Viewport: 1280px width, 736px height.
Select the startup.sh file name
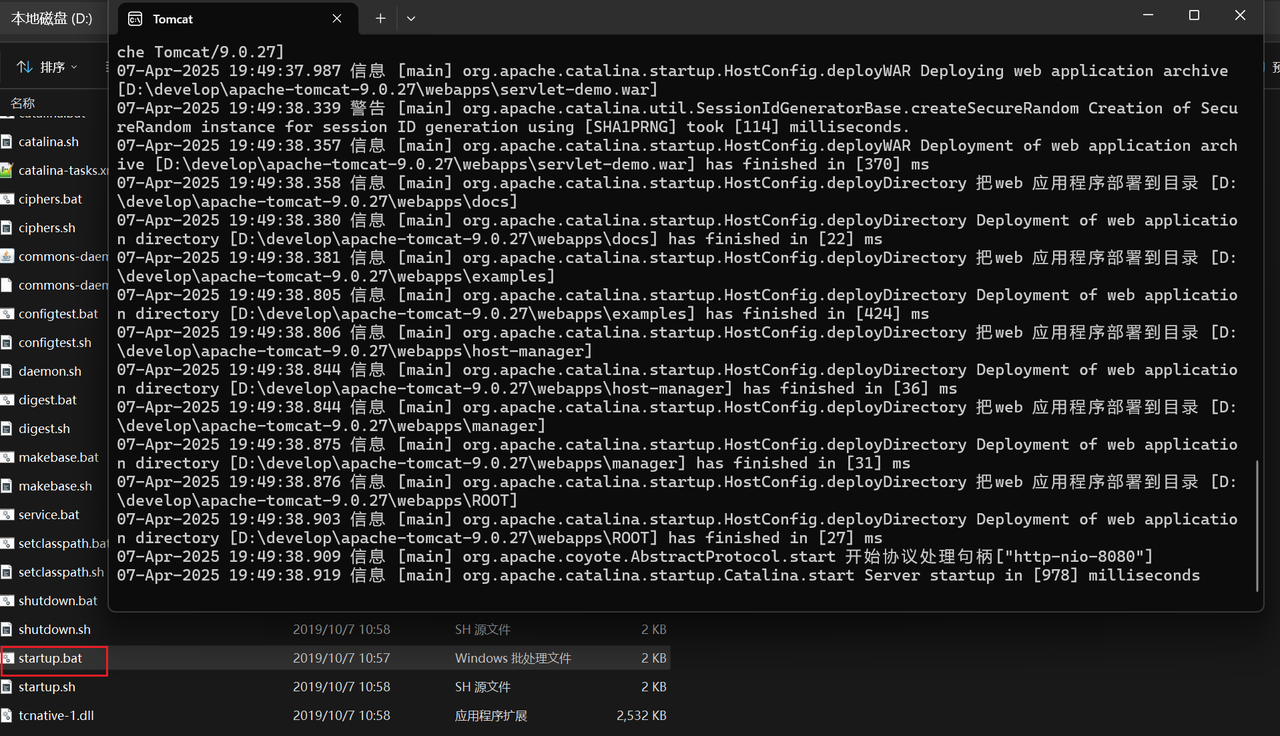pyautogui.click(x=47, y=687)
